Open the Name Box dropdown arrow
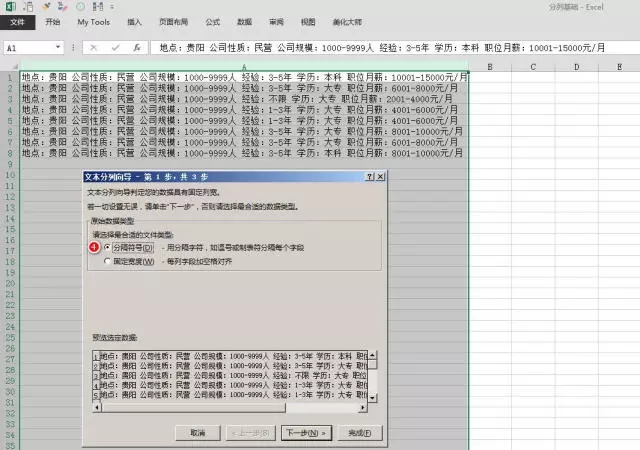640x450 pixels. click(x=58, y=47)
